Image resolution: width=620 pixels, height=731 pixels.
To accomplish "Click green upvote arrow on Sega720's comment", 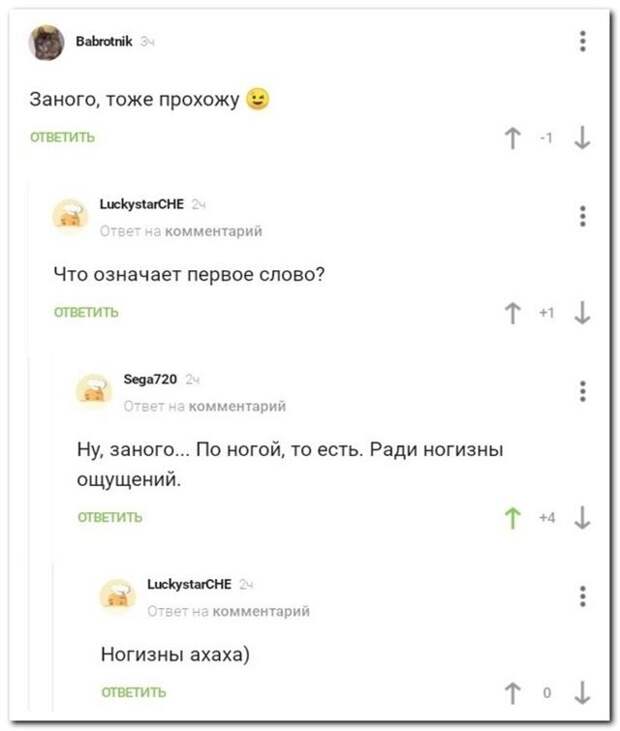I will pyautogui.click(x=514, y=518).
